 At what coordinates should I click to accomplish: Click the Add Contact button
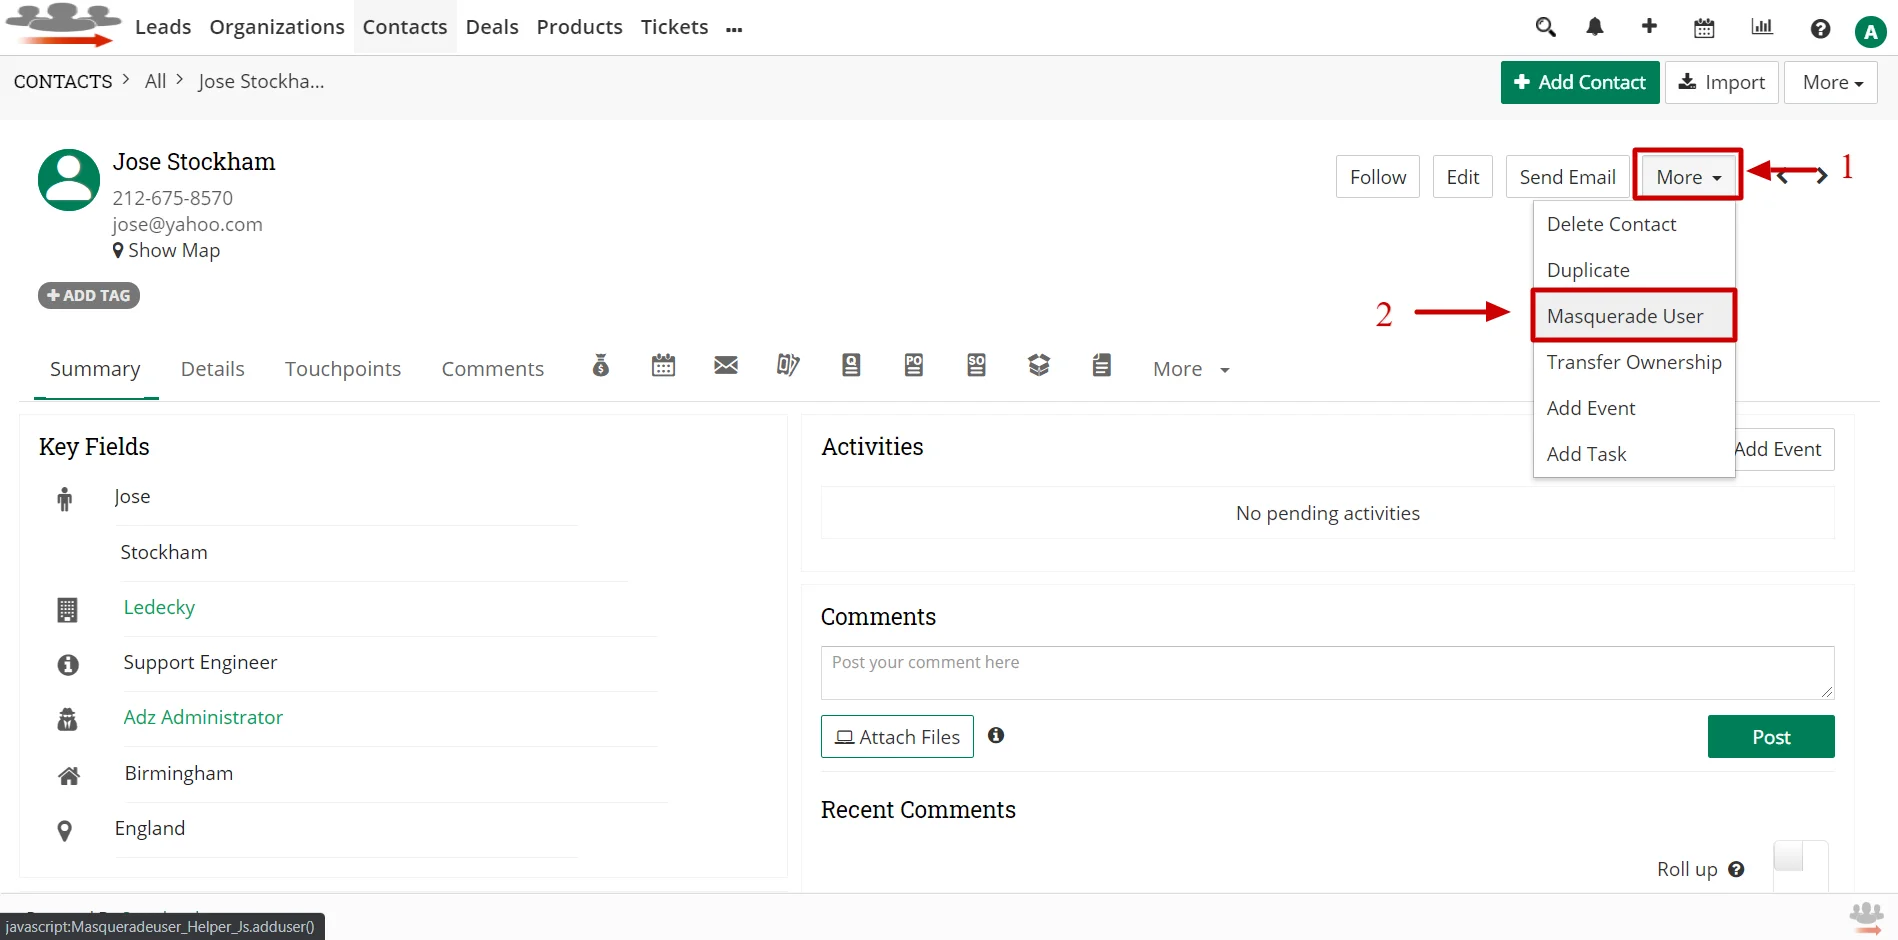tap(1580, 82)
